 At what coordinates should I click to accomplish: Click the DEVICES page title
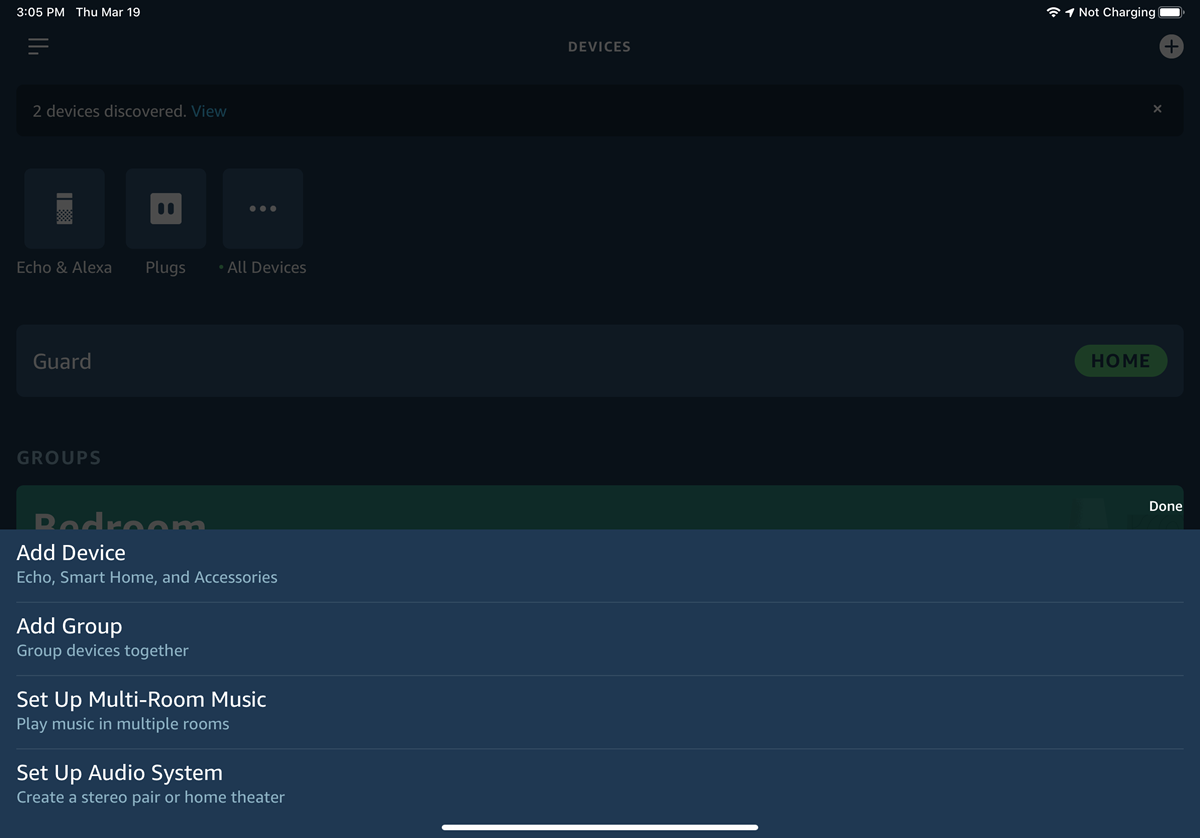[599, 47]
